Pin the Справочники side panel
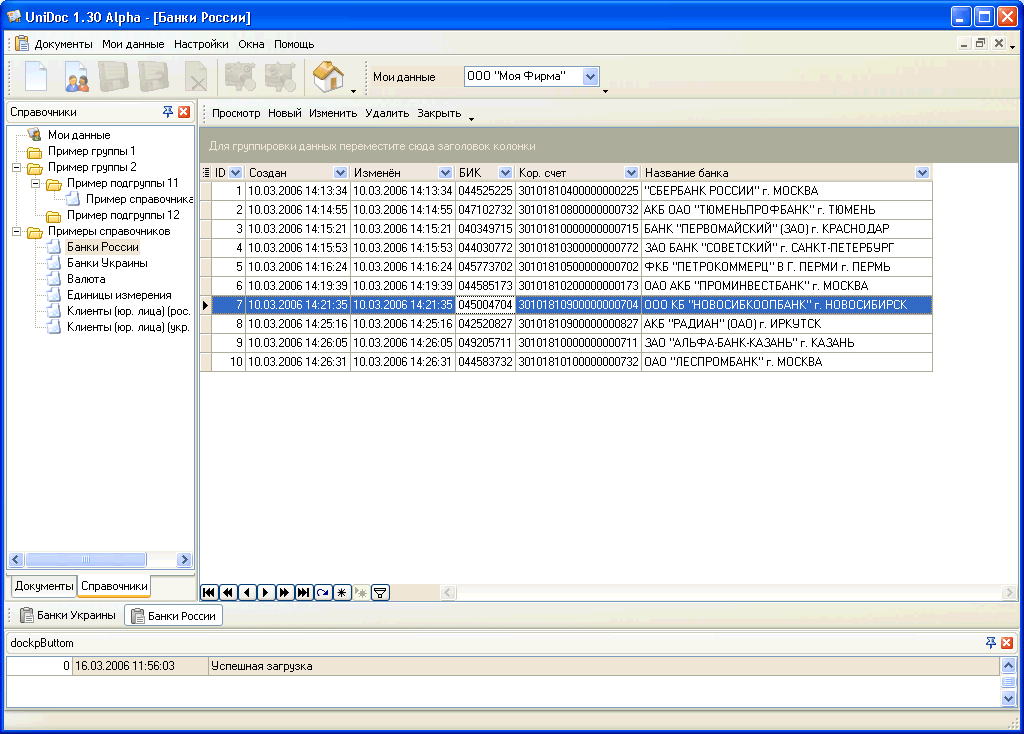This screenshot has width=1024, height=734. click(x=168, y=112)
